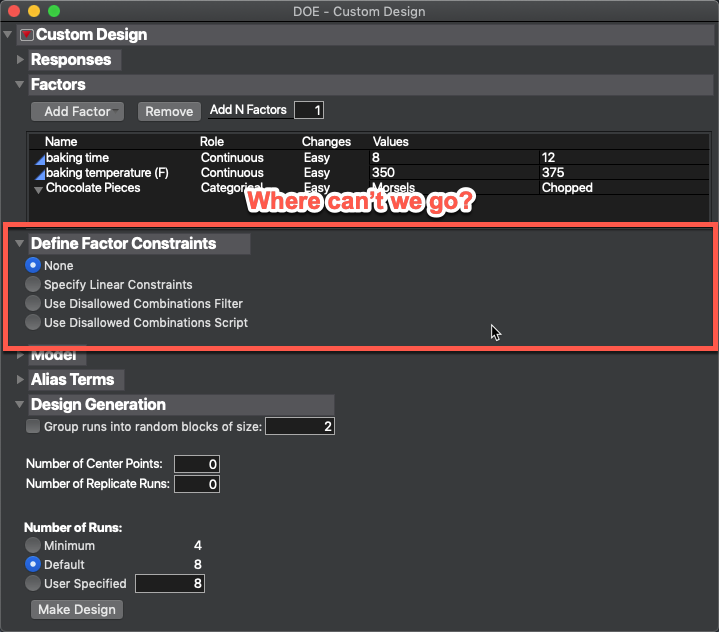This screenshot has height=632, width=719.
Task: Close the DOE Custom Design window
Action: point(14,11)
